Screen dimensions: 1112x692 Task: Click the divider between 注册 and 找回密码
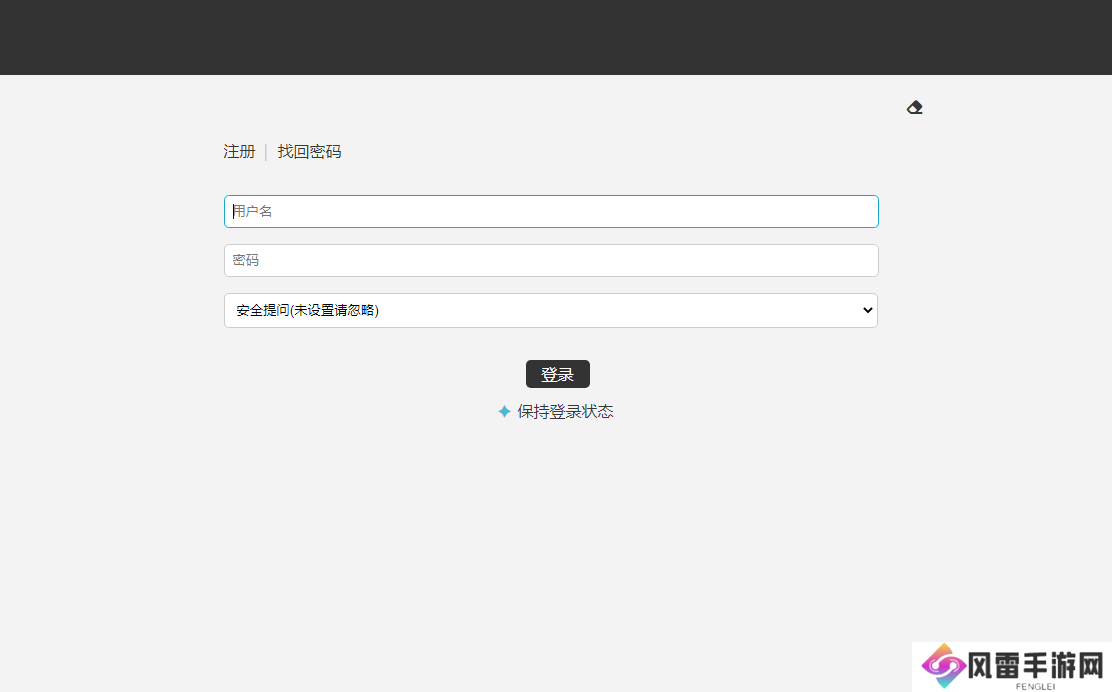[266, 152]
